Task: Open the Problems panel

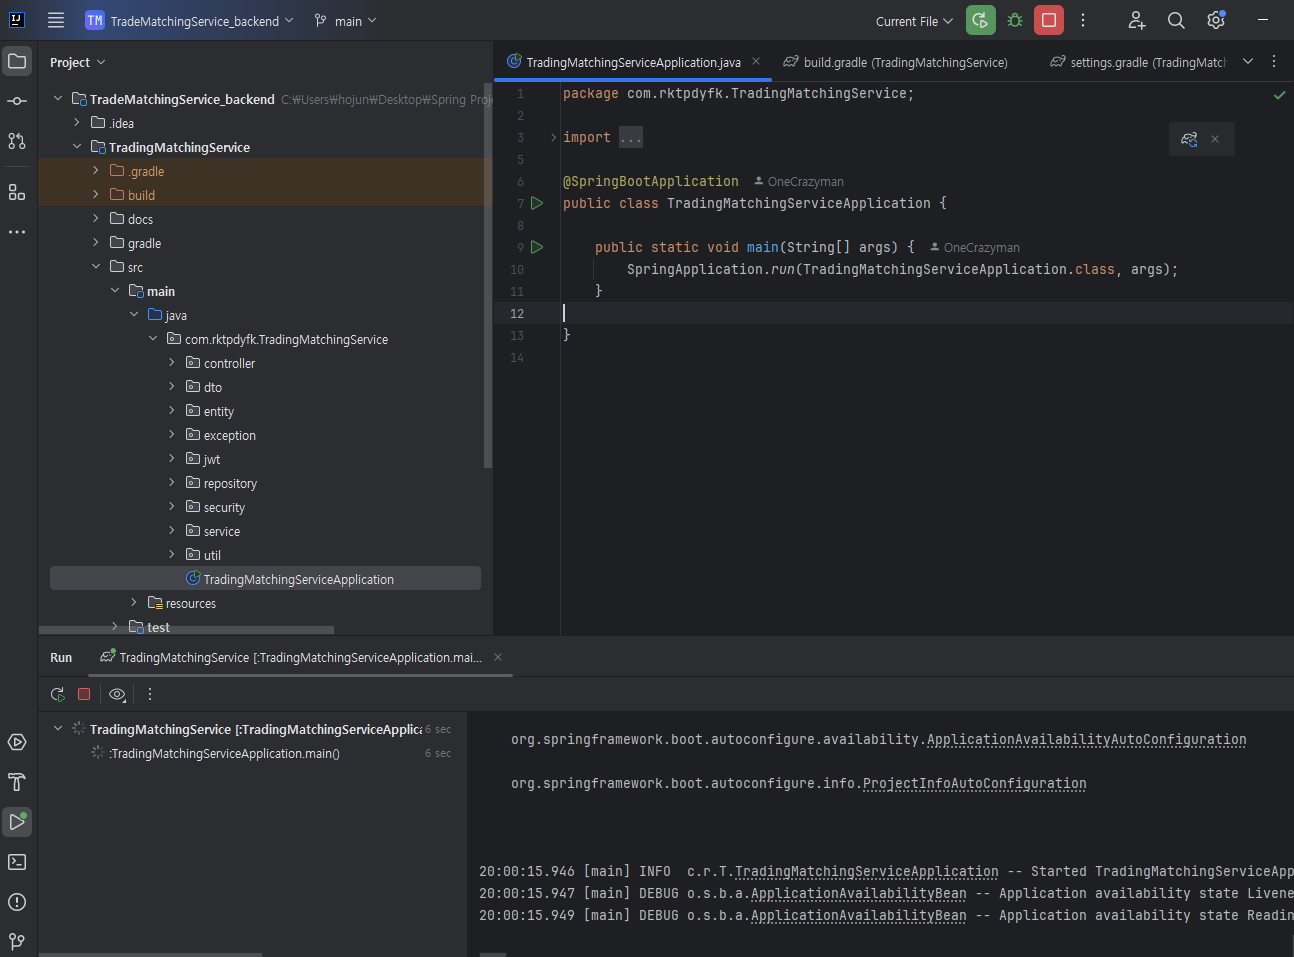Action: click(16, 901)
